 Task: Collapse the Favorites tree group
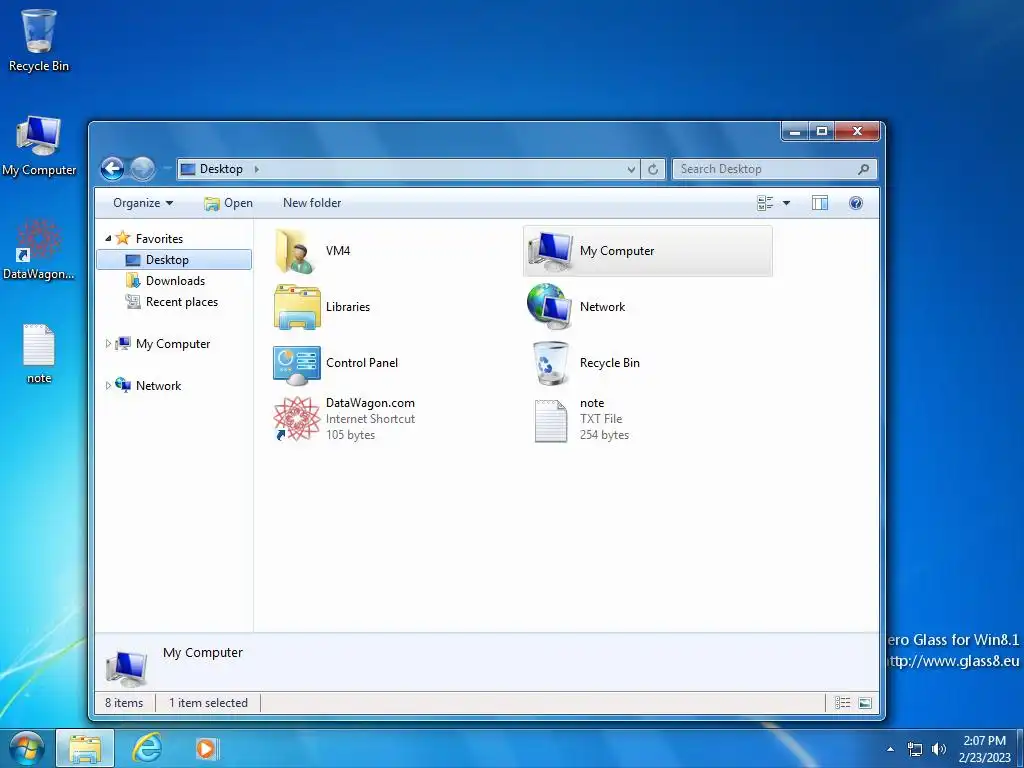(x=108, y=239)
